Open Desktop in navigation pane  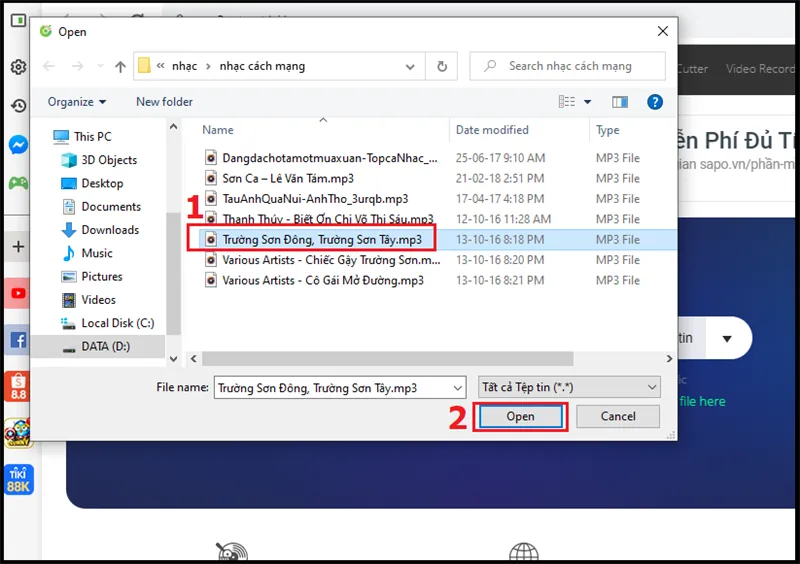92,183
